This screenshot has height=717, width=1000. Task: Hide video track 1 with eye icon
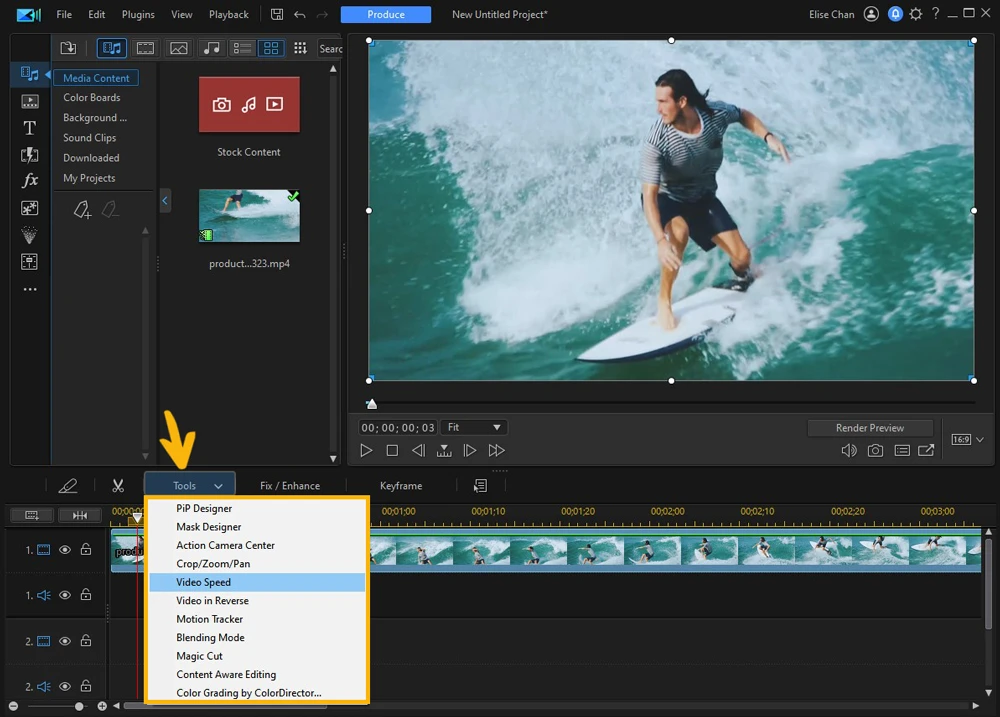click(65, 550)
